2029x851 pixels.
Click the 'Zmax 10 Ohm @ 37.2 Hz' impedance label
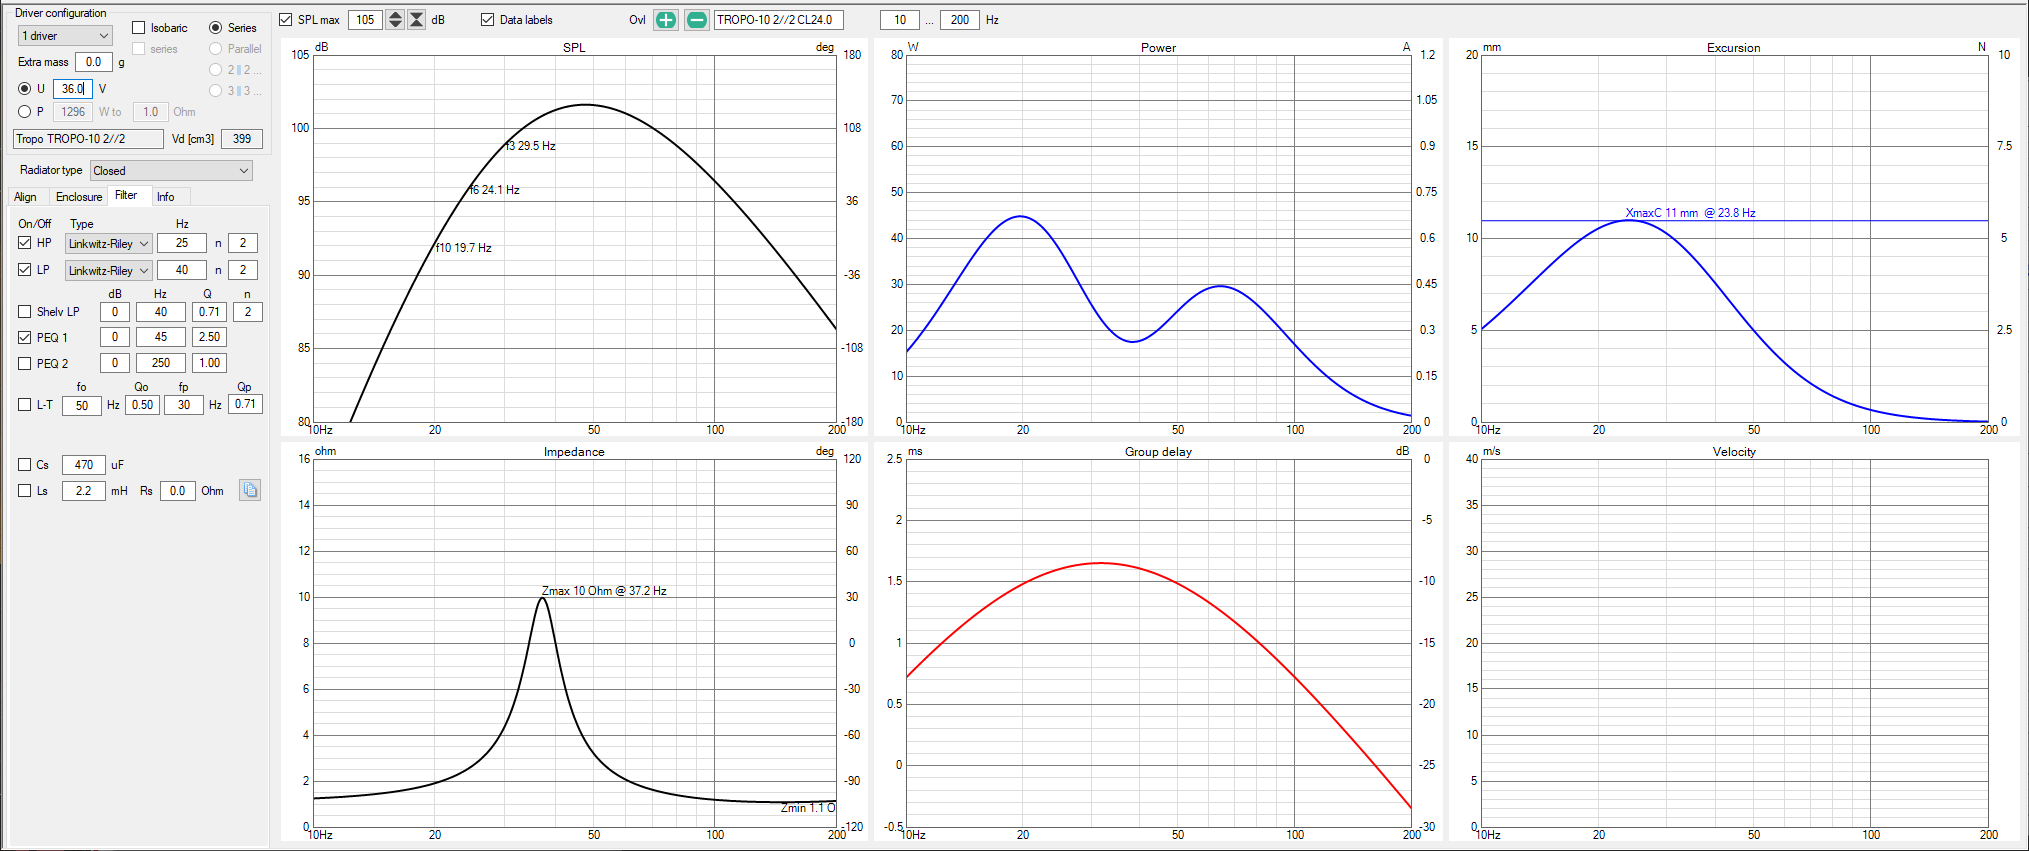(x=604, y=591)
